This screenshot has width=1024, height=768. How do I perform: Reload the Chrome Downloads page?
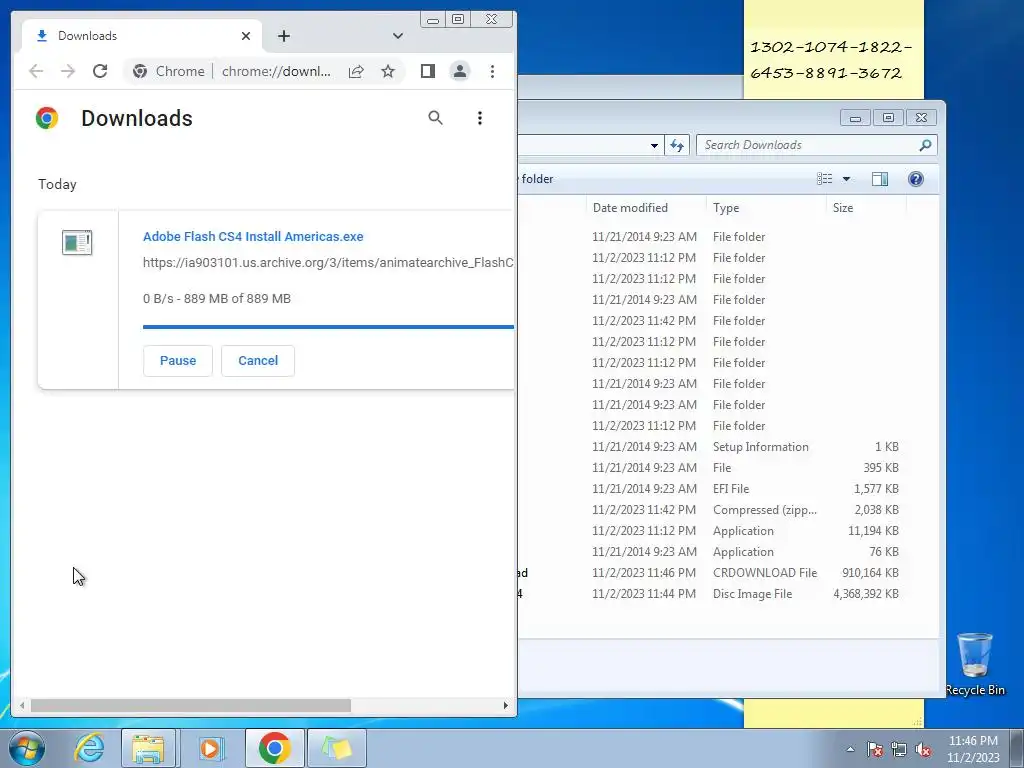tap(100, 71)
